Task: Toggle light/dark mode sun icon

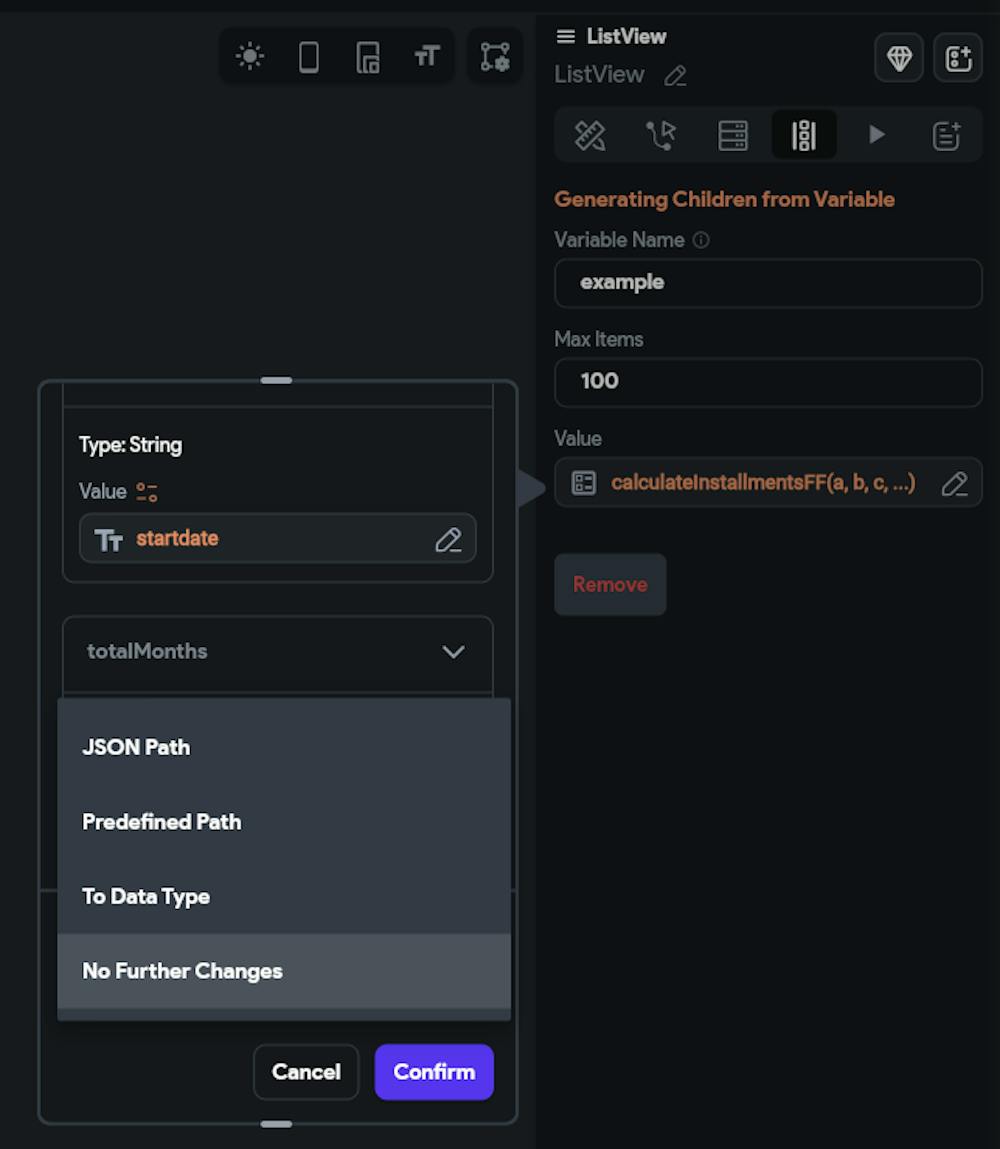Action: click(x=250, y=57)
